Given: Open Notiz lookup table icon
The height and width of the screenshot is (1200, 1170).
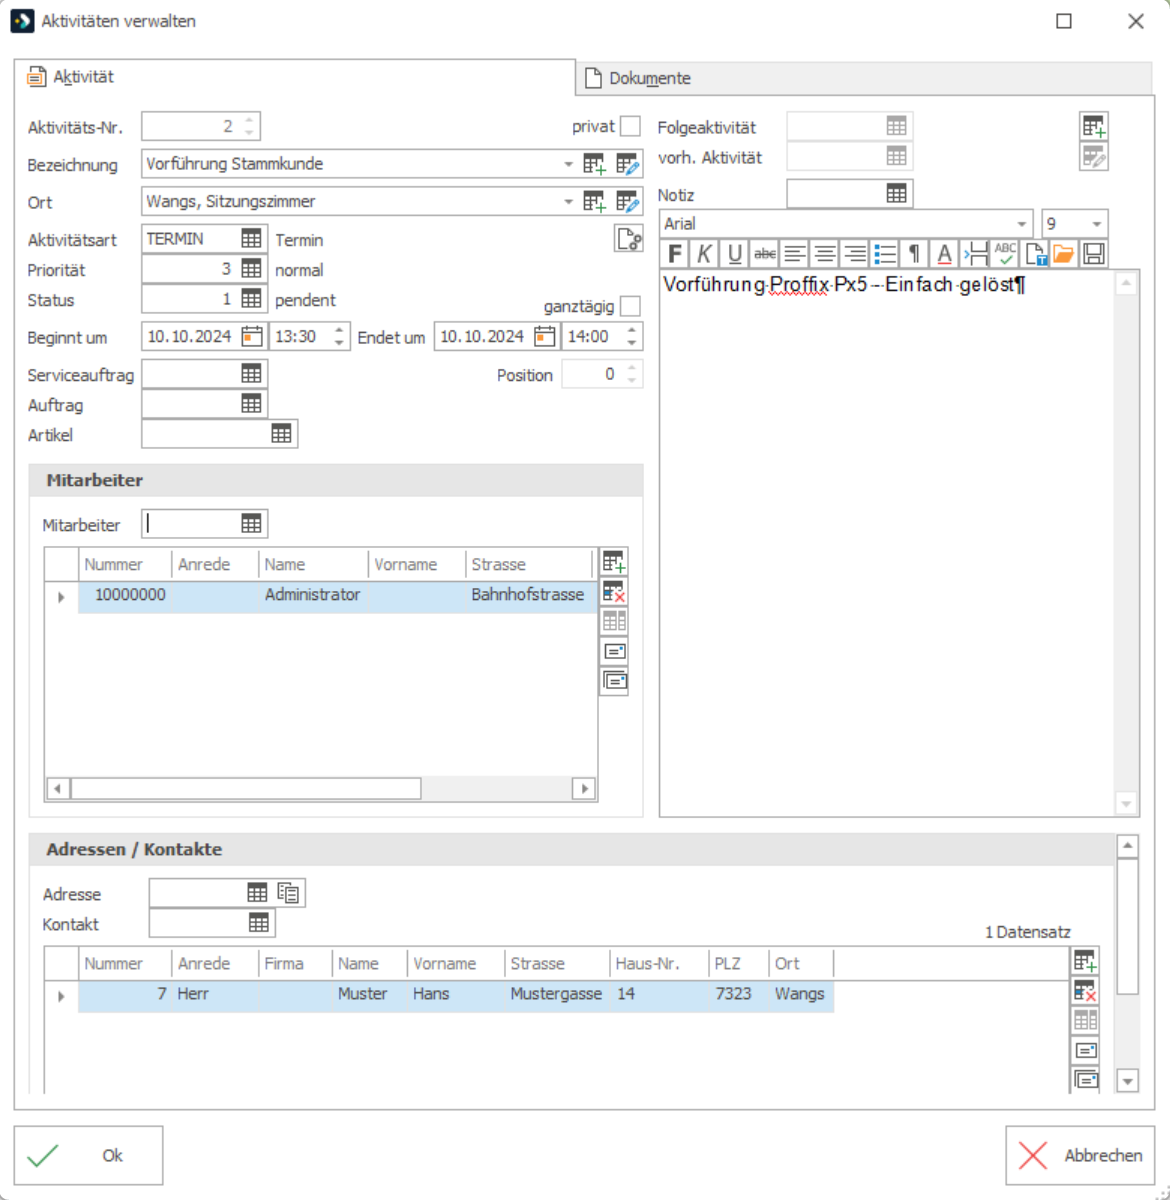Looking at the screenshot, I should (x=896, y=194).
